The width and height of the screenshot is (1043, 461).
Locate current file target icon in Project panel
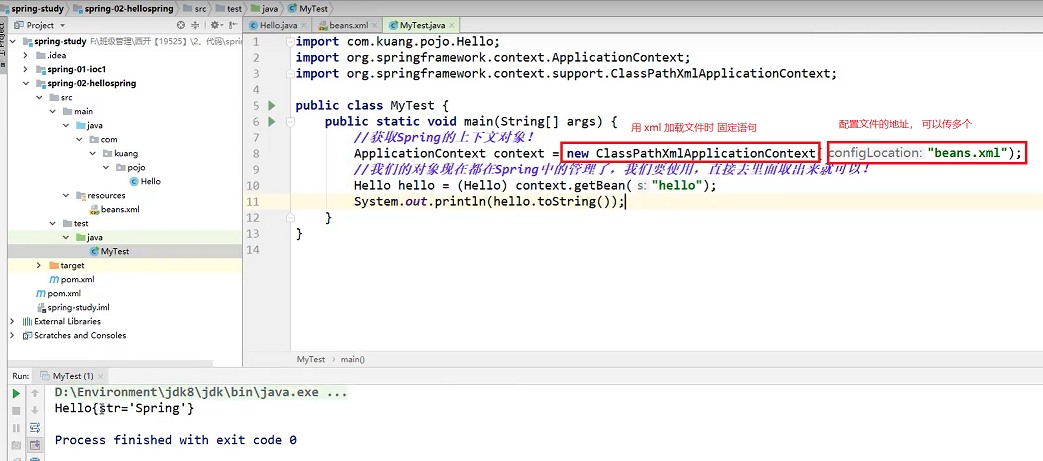pyautogui.click(x=180, y=25)
